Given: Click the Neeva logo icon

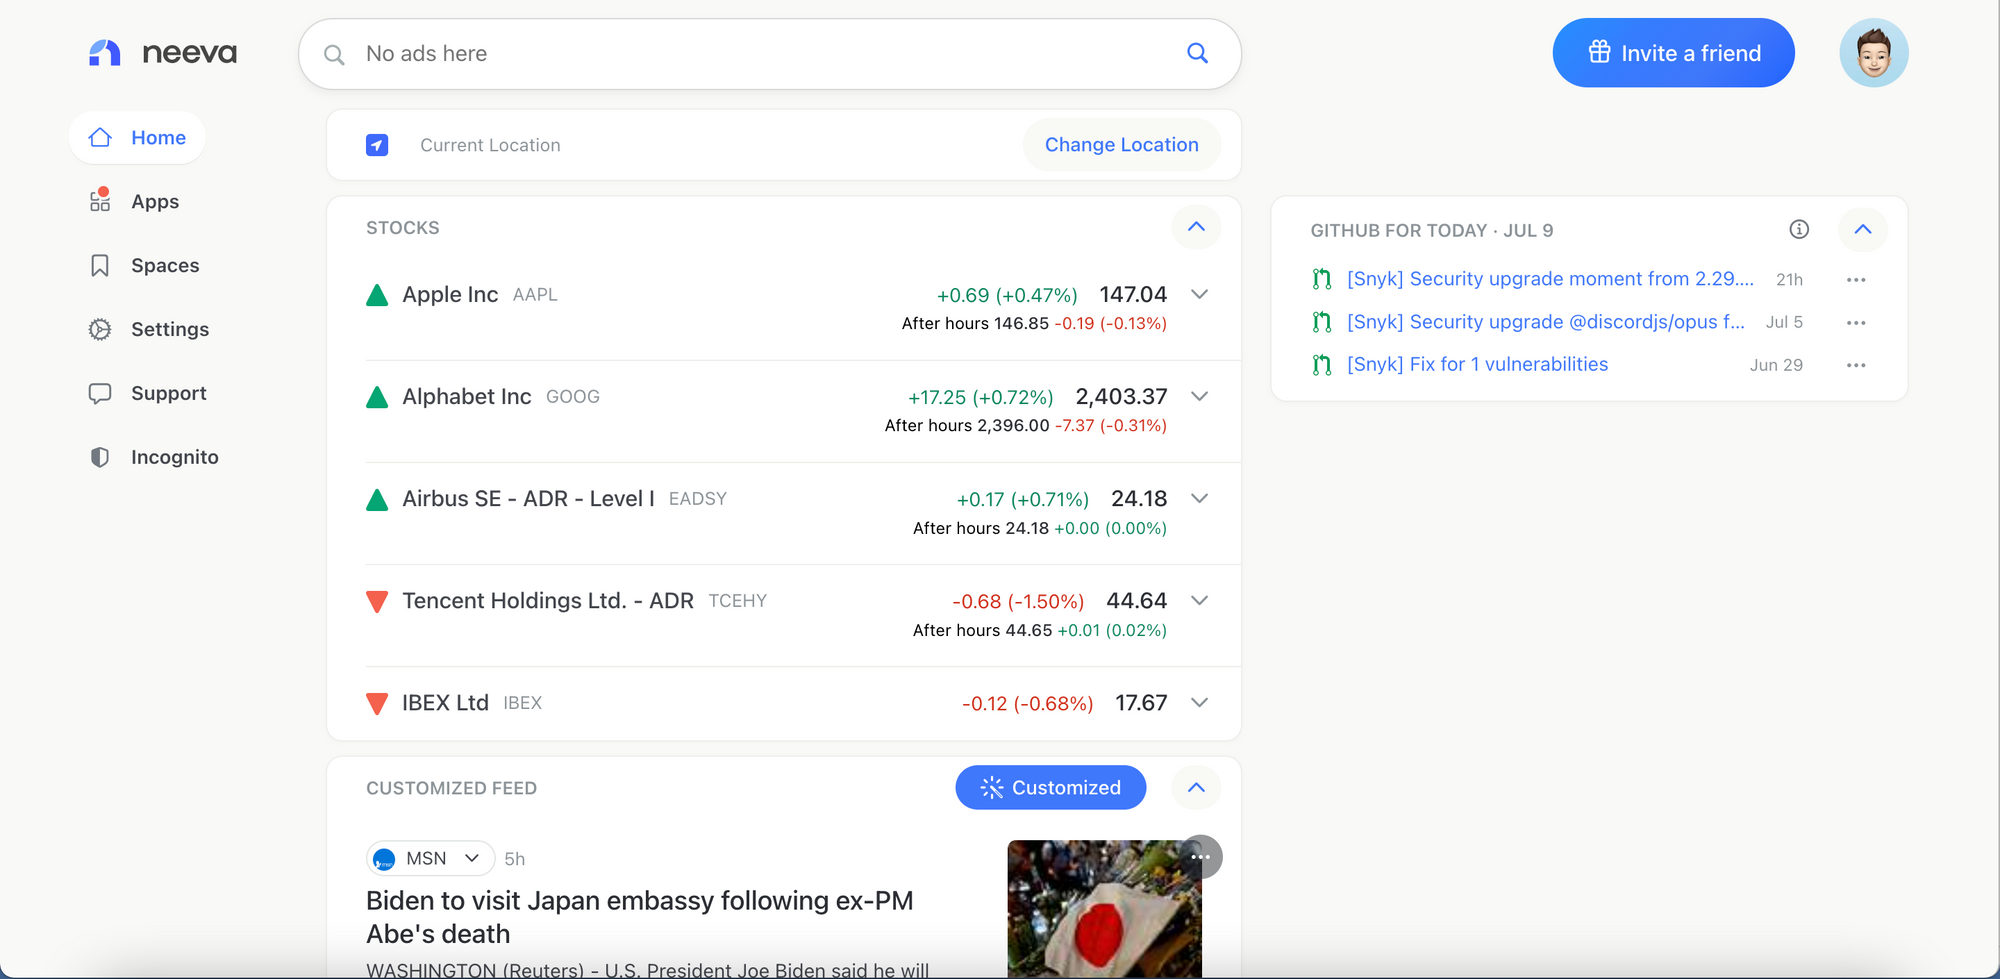Looking at the screenshot, I should tap(105, 53).
